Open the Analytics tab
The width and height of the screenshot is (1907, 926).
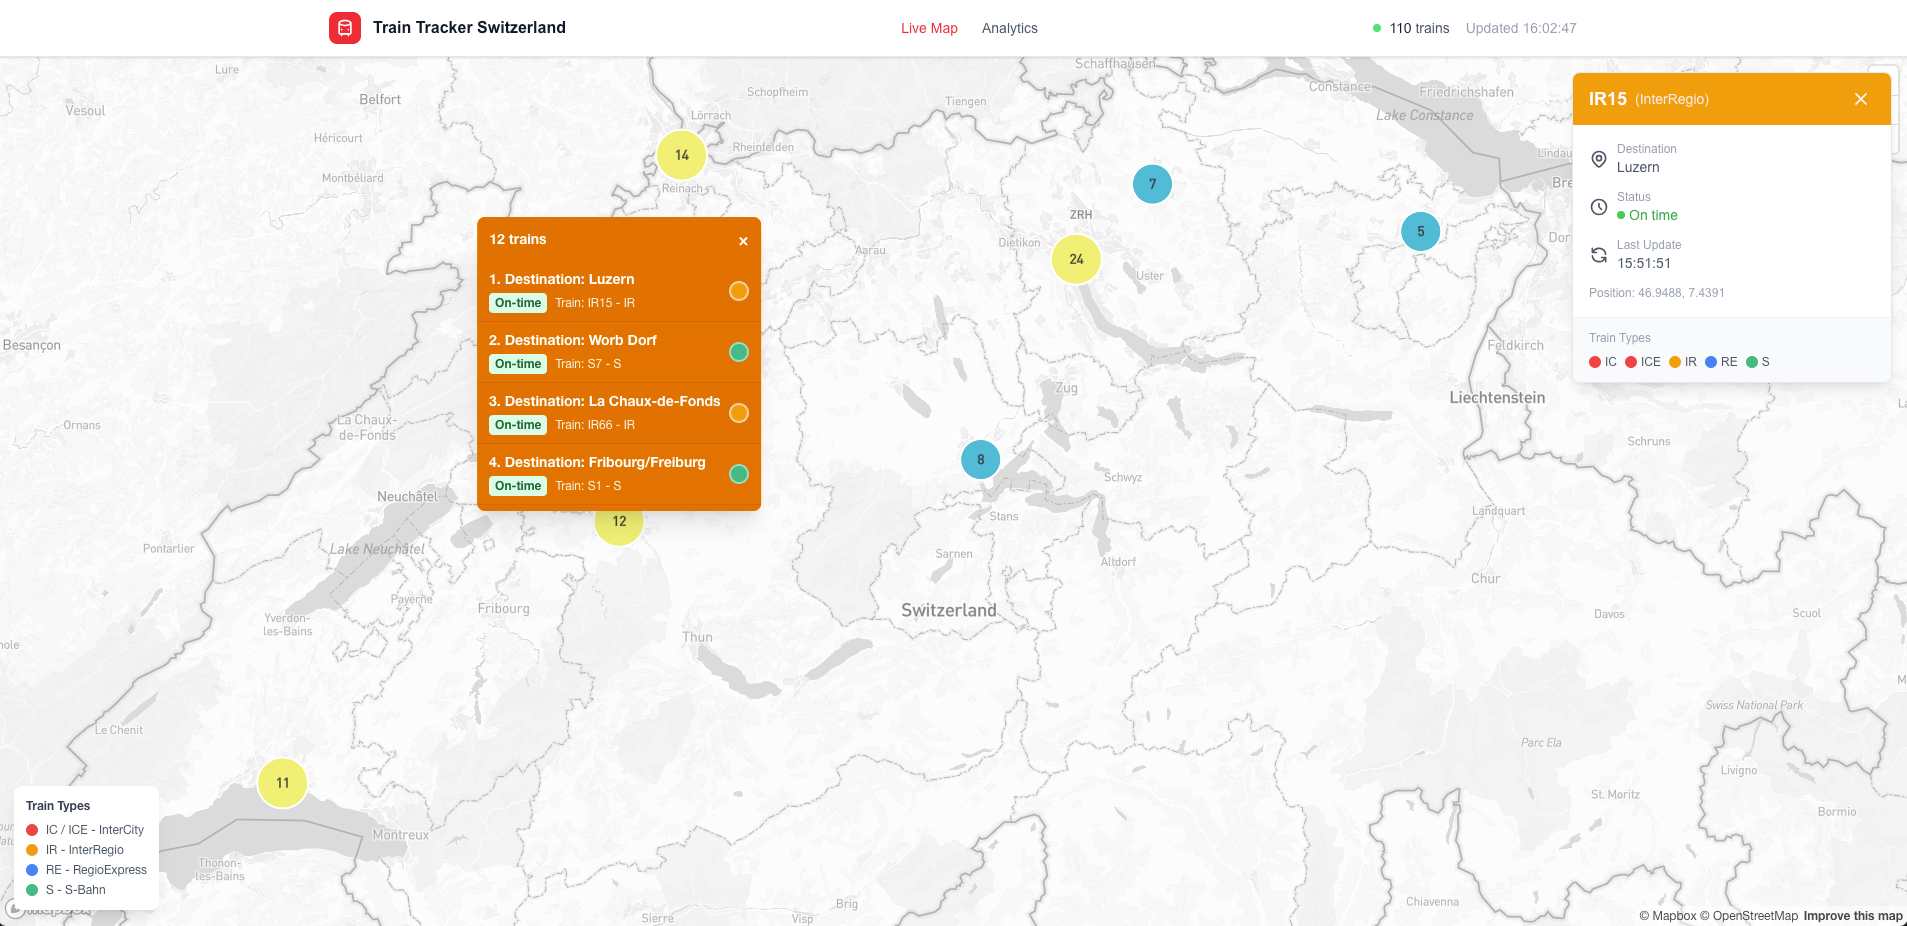1009,28
